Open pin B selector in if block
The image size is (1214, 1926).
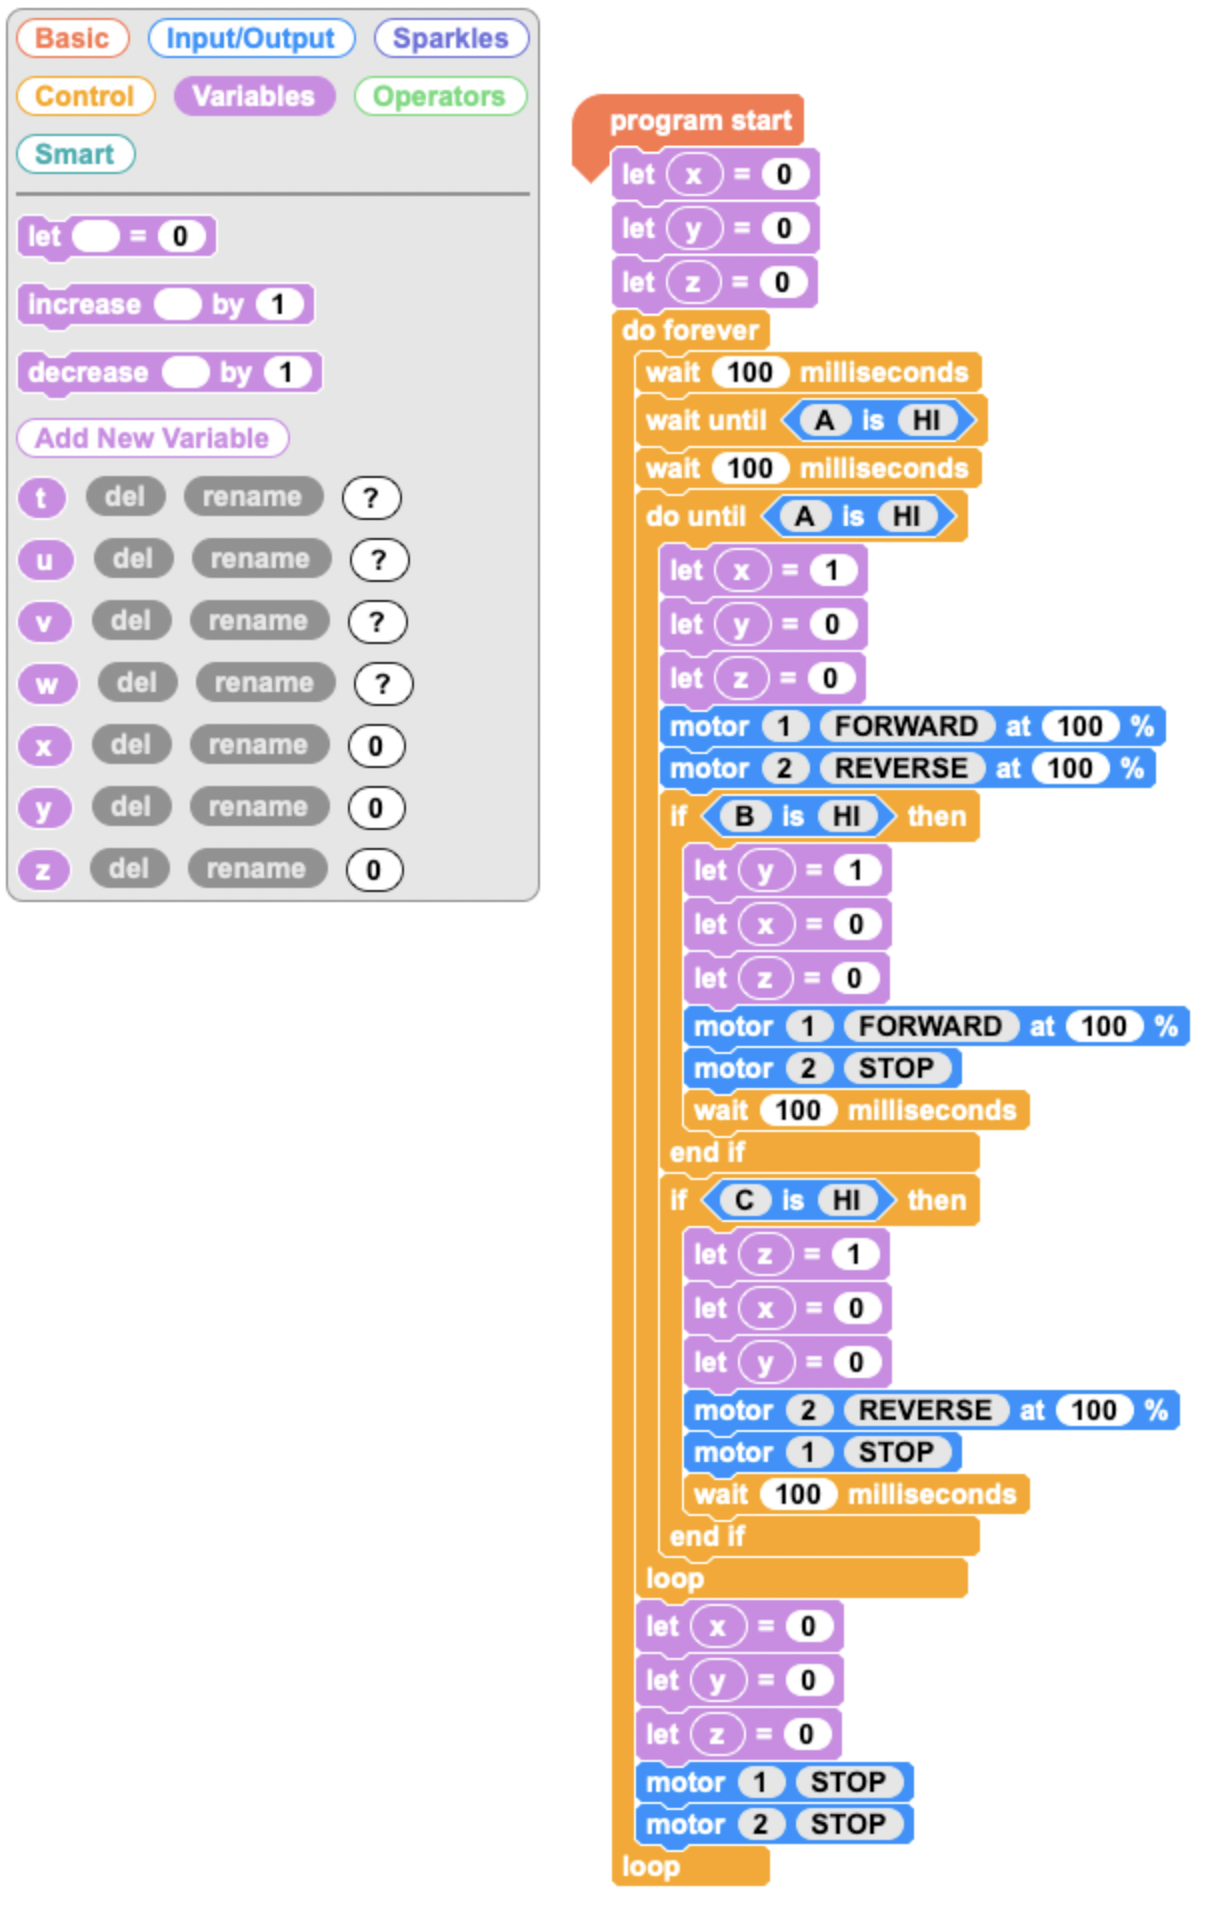click(x=744, y=816)
